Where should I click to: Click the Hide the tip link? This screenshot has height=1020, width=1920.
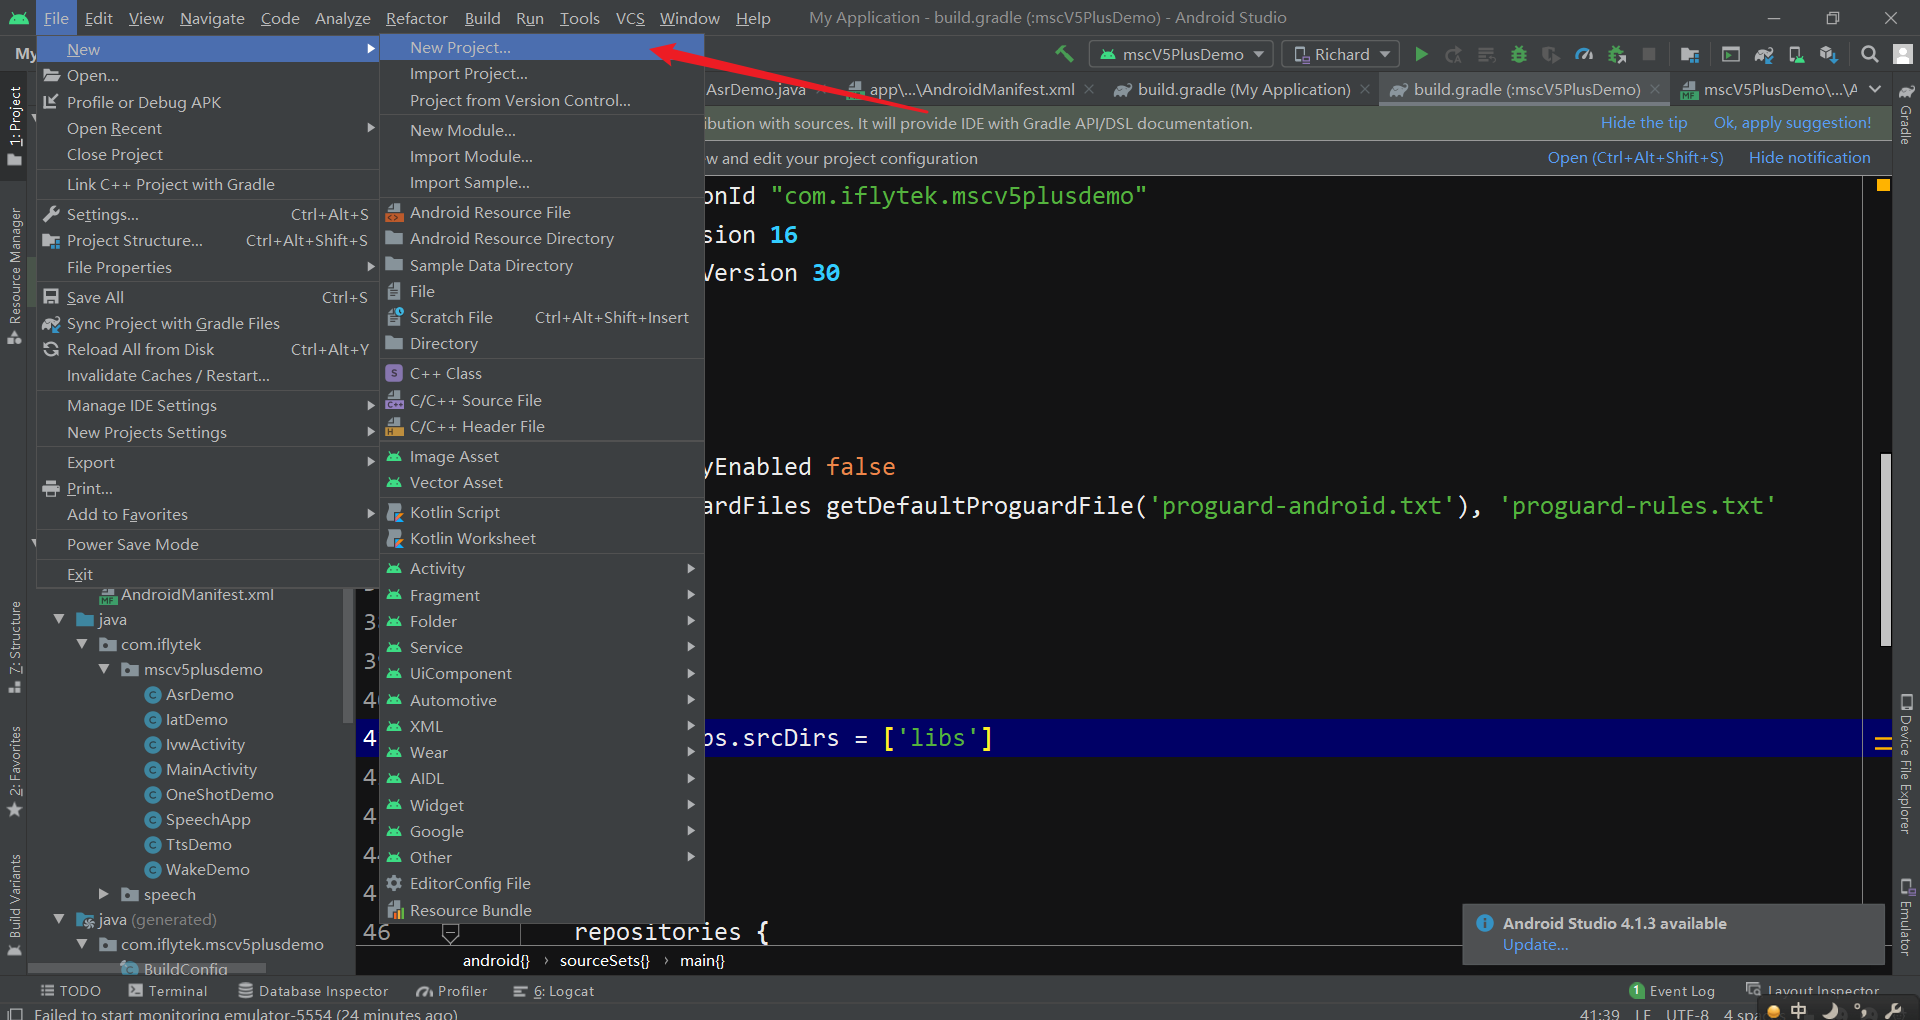[x=1643, y=123]
